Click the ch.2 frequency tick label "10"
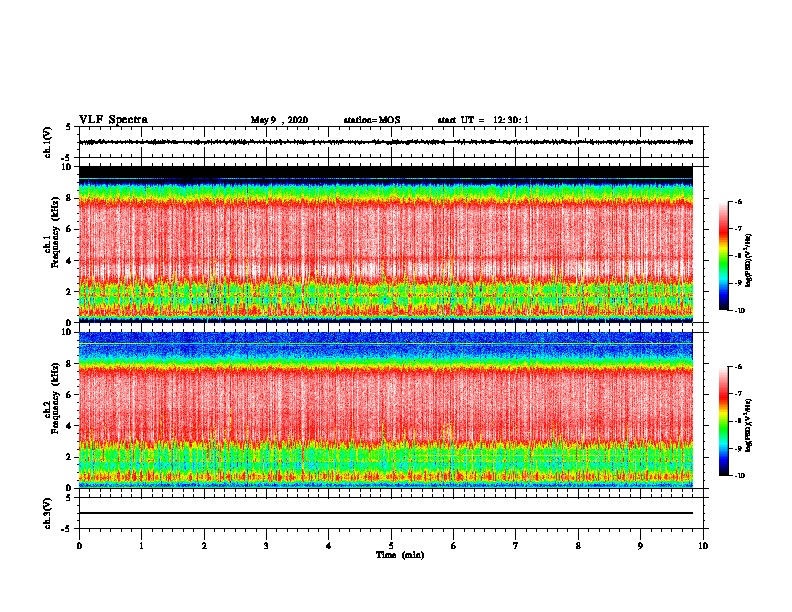The height and width of the screenshot is (612, 792). pyautogui.click(x=66, y=332)
